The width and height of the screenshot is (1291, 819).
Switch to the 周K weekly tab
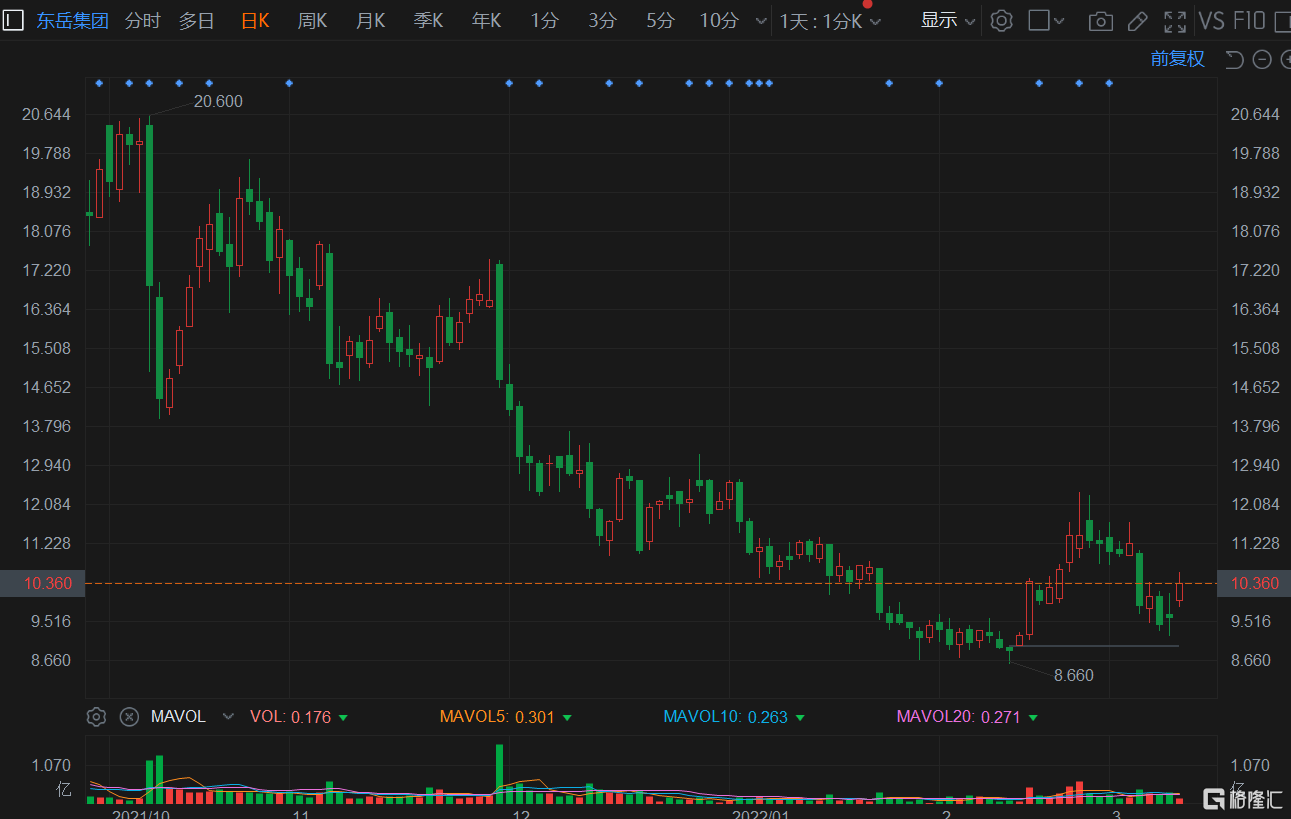[x=312, y=21]
